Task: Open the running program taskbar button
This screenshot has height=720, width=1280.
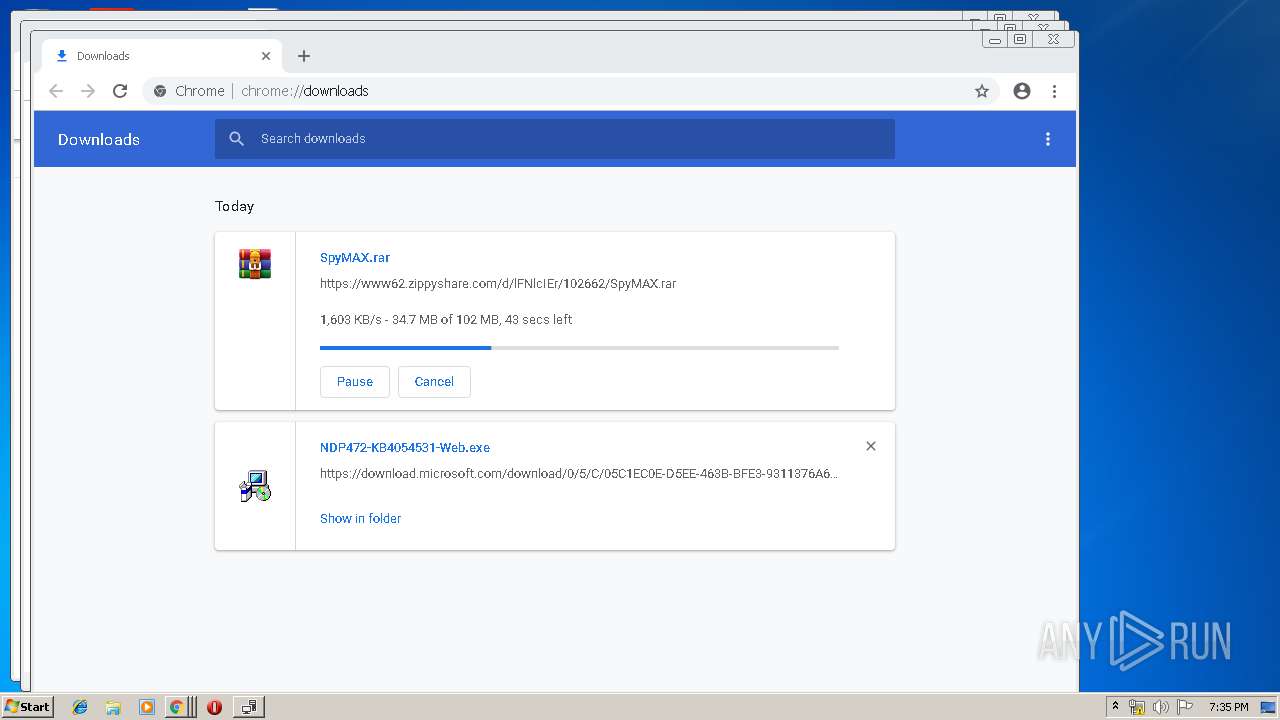Action: [248, 707]
